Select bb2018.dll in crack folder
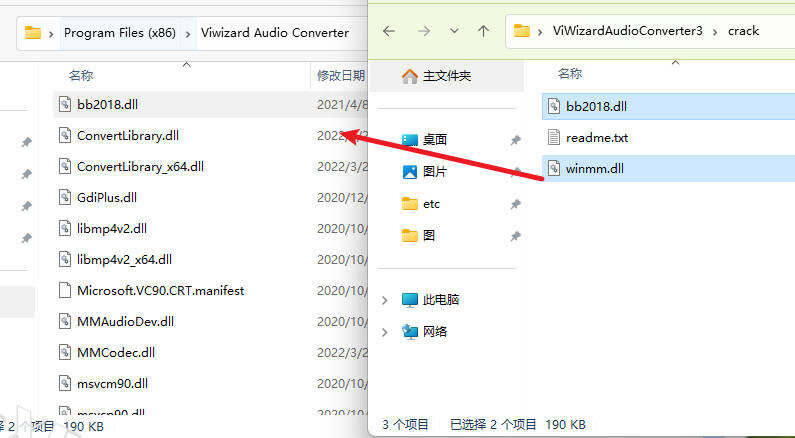 (596, 106)
